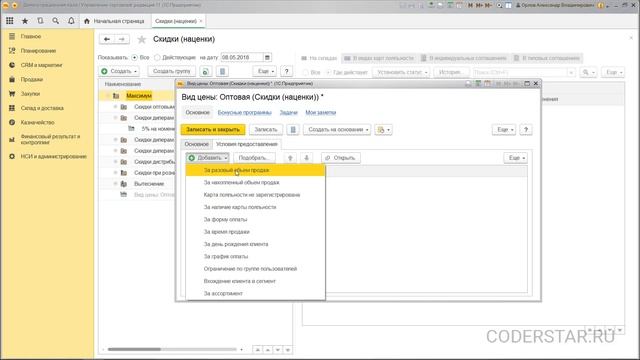Click the magnifier search icon in top toolbar
640x360 pixels.
tap(56, 20)
